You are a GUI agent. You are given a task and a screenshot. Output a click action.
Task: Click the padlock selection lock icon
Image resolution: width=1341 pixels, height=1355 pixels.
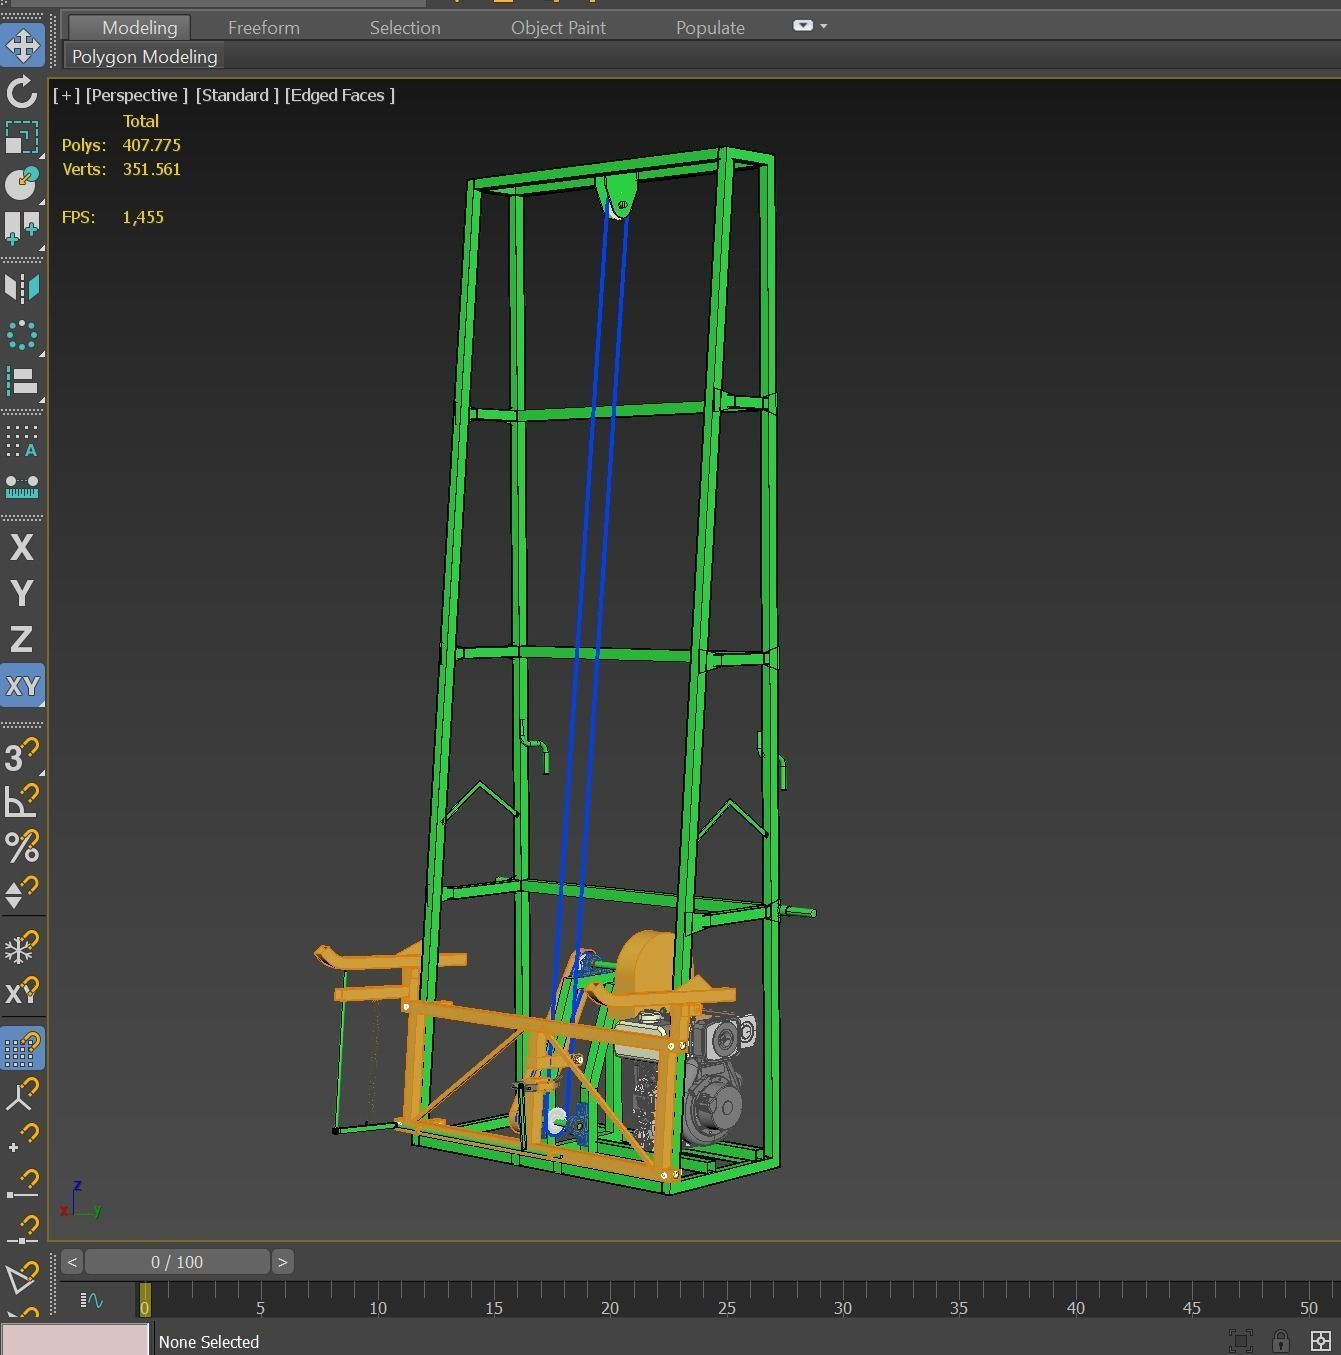tap(1280, 1341)
